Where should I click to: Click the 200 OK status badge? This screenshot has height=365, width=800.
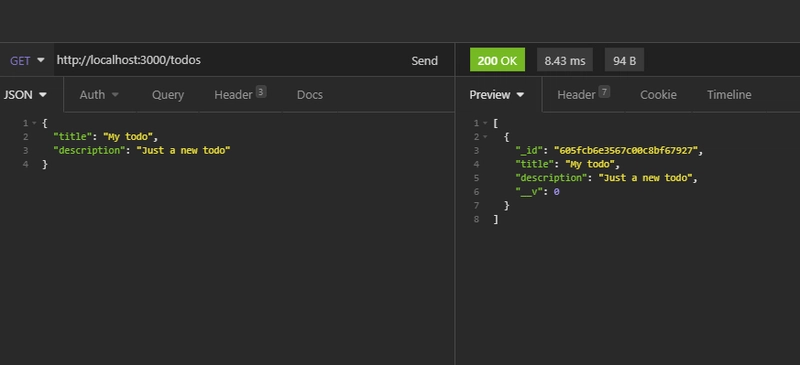click(x=497, y=60)
